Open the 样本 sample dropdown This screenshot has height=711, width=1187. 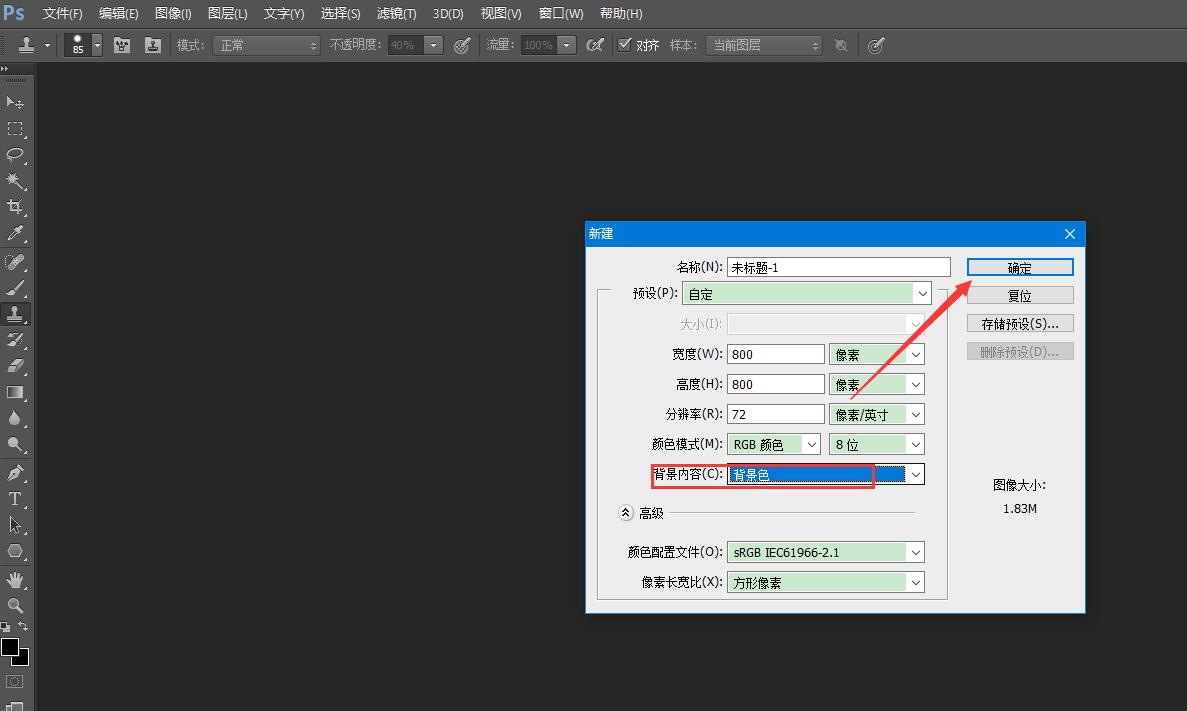point(763,45)
